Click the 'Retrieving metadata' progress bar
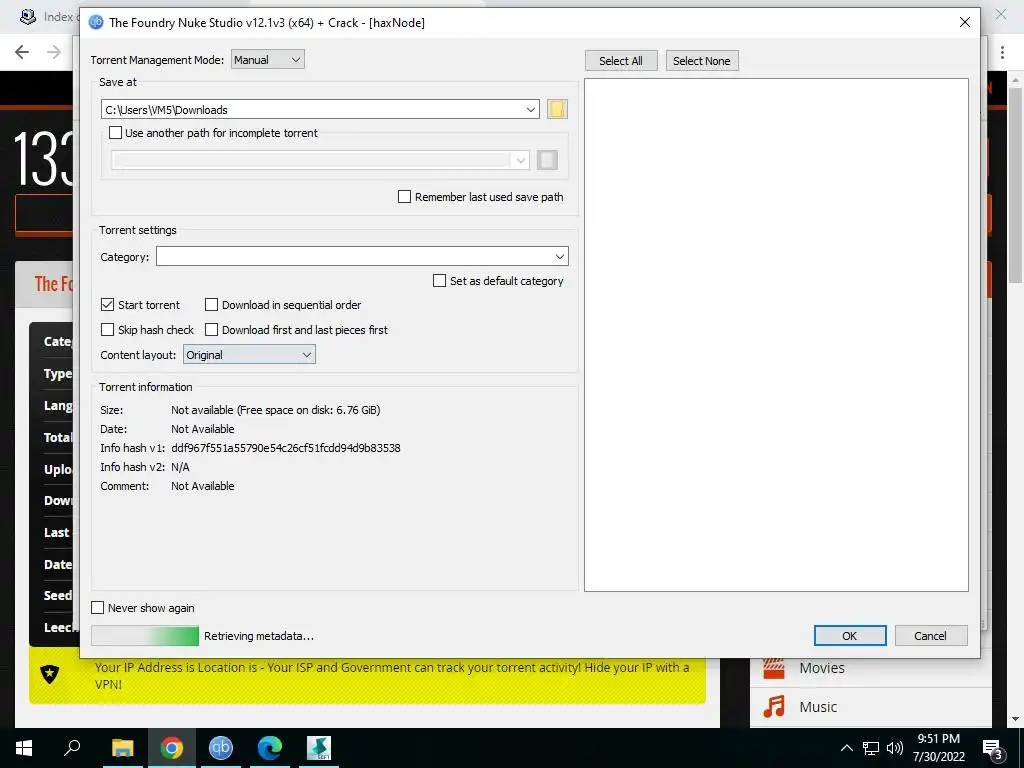 coord(145,635)
